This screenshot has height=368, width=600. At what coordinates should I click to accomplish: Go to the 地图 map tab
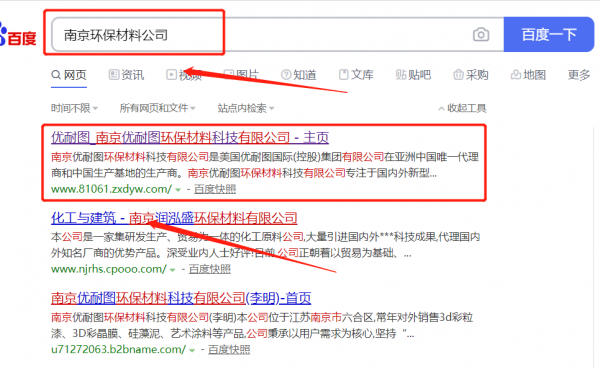tap(528, 75)
